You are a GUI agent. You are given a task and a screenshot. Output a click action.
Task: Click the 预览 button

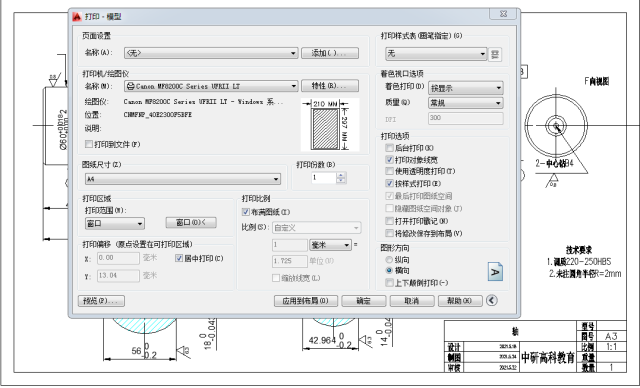click(101, 301)
